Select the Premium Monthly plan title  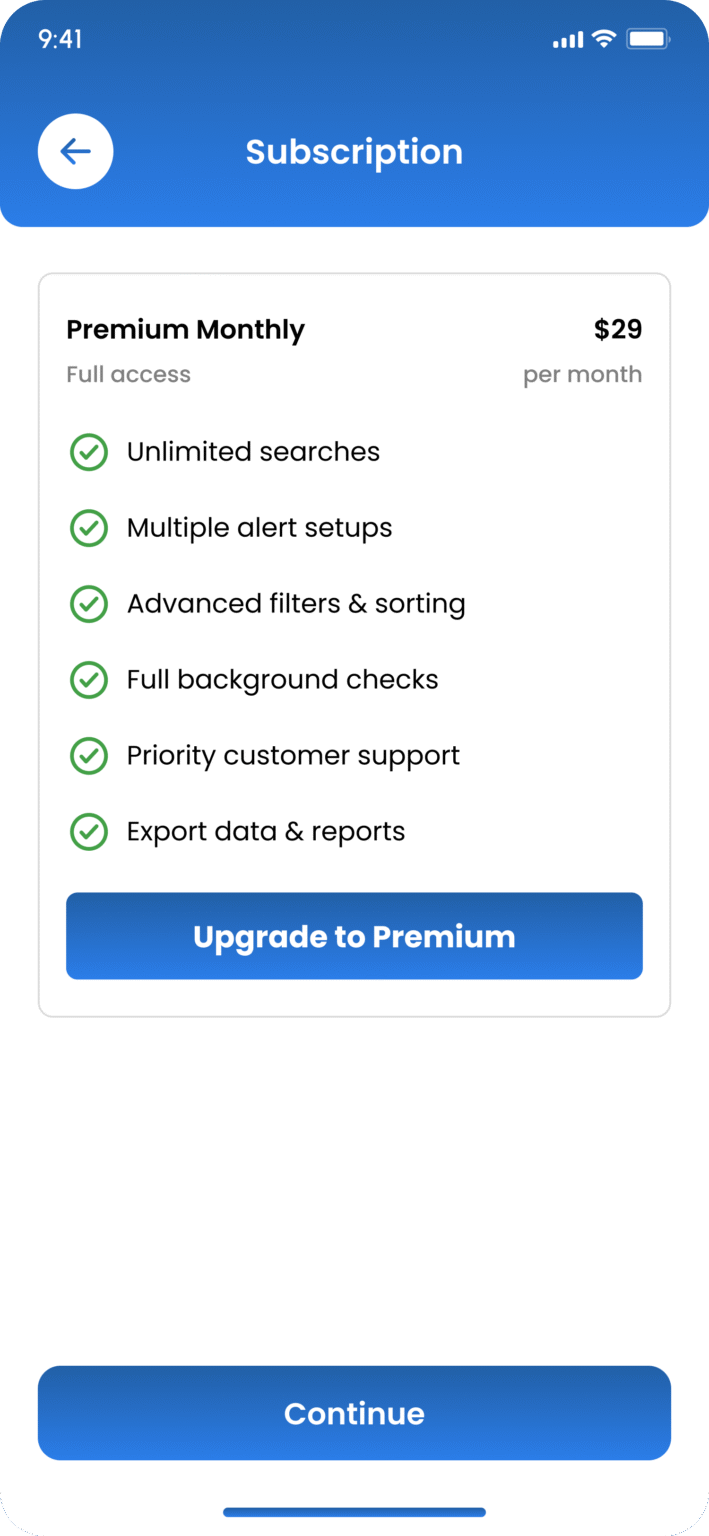click(x=185, y=330)
